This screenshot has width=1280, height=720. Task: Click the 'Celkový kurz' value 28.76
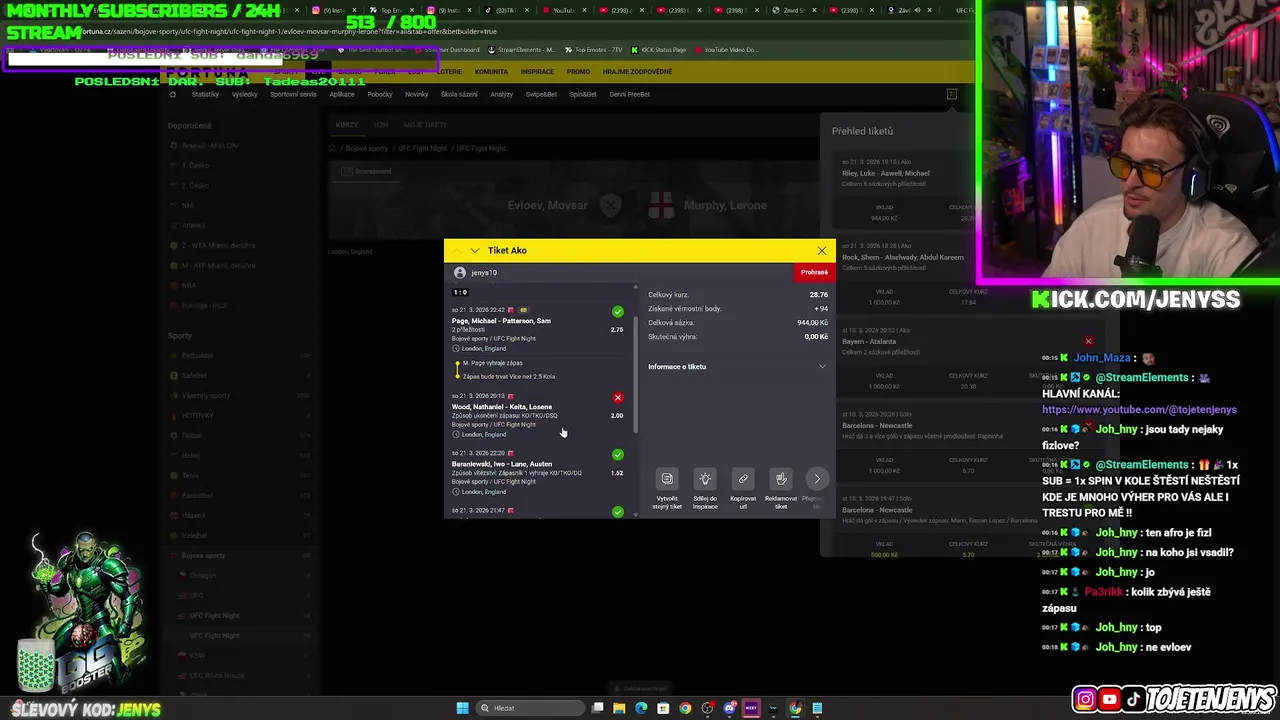point(819,295)
